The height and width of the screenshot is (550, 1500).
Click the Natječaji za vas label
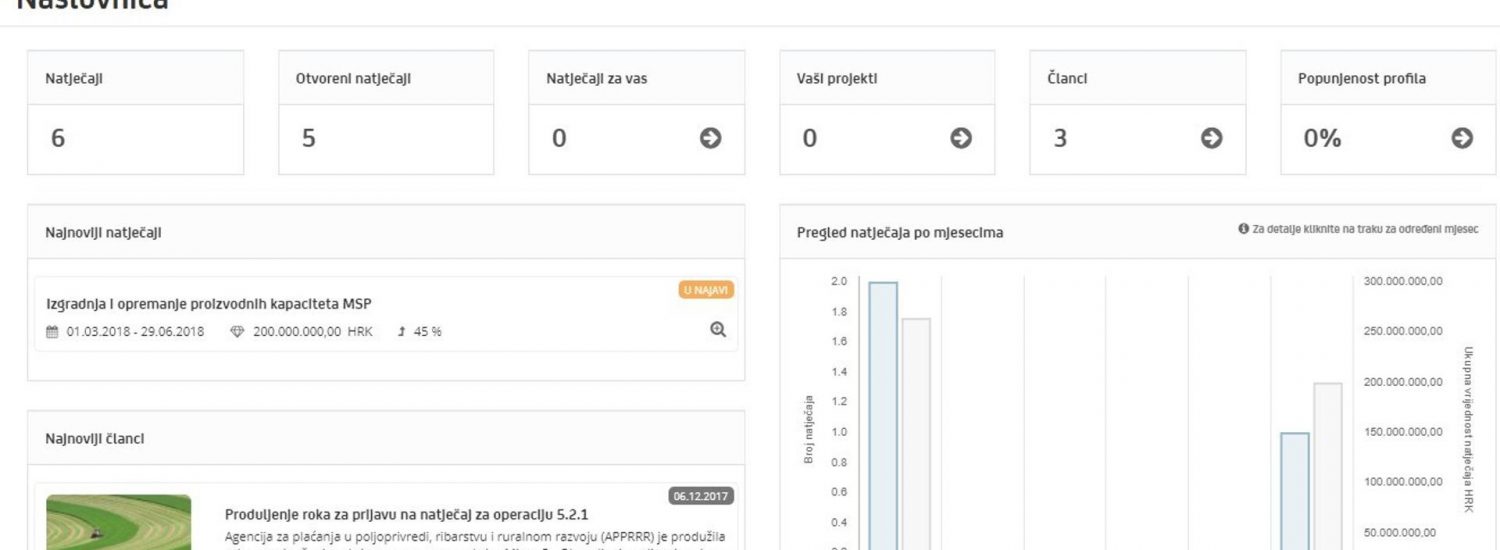(x=597, y=79)
